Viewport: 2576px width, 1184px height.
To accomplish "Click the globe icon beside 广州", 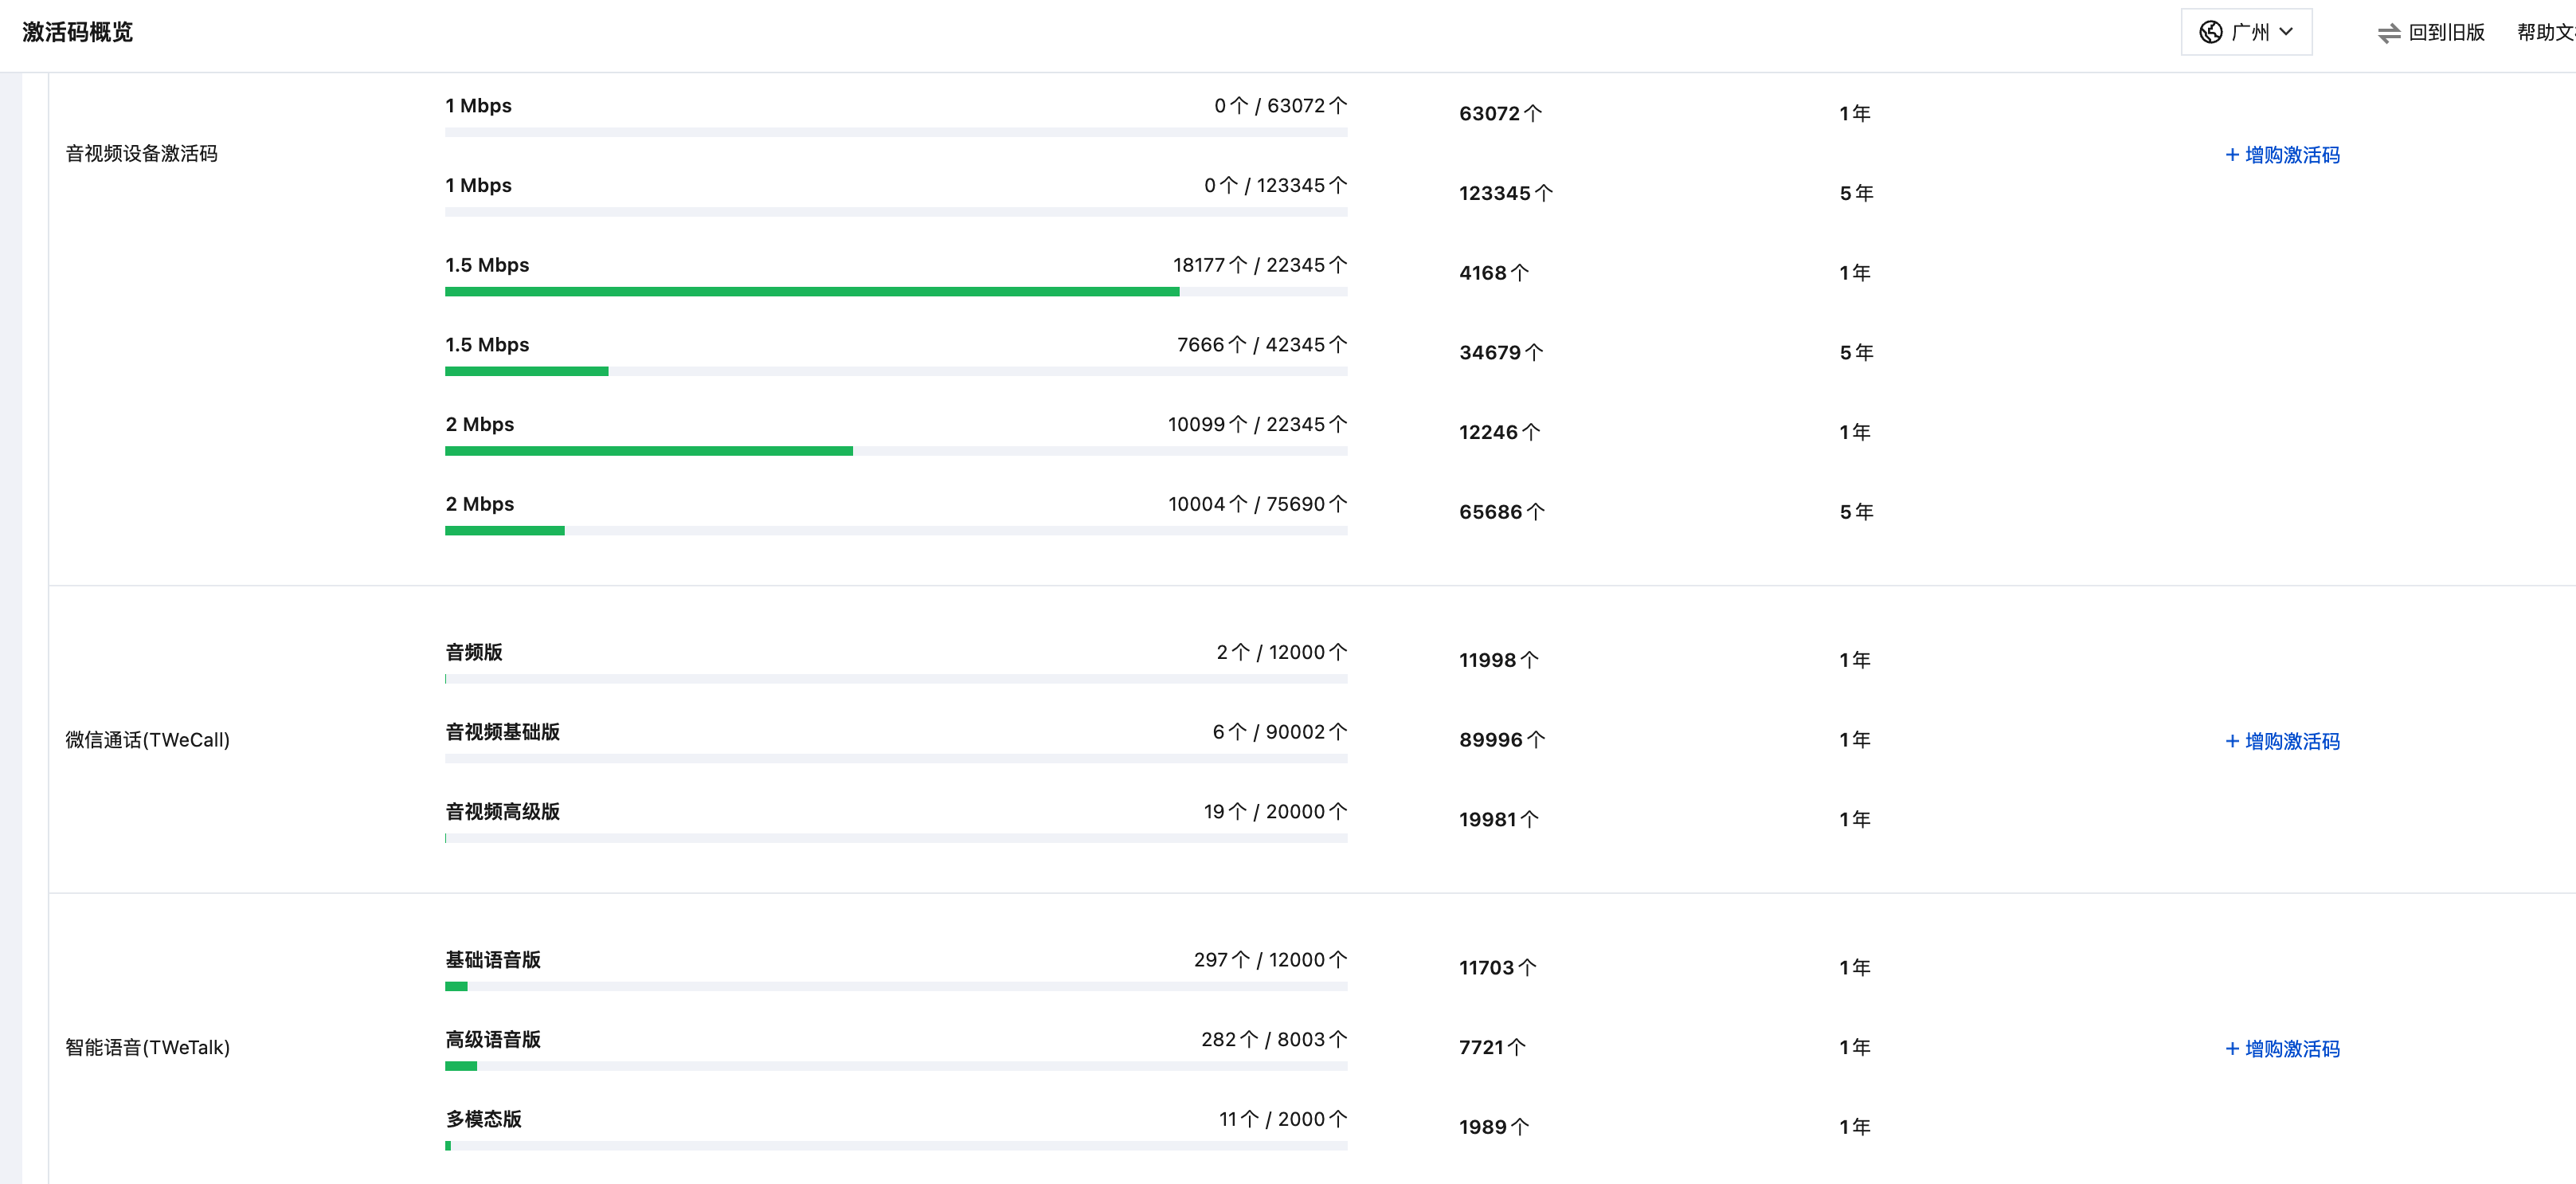I will (2210, 32).
